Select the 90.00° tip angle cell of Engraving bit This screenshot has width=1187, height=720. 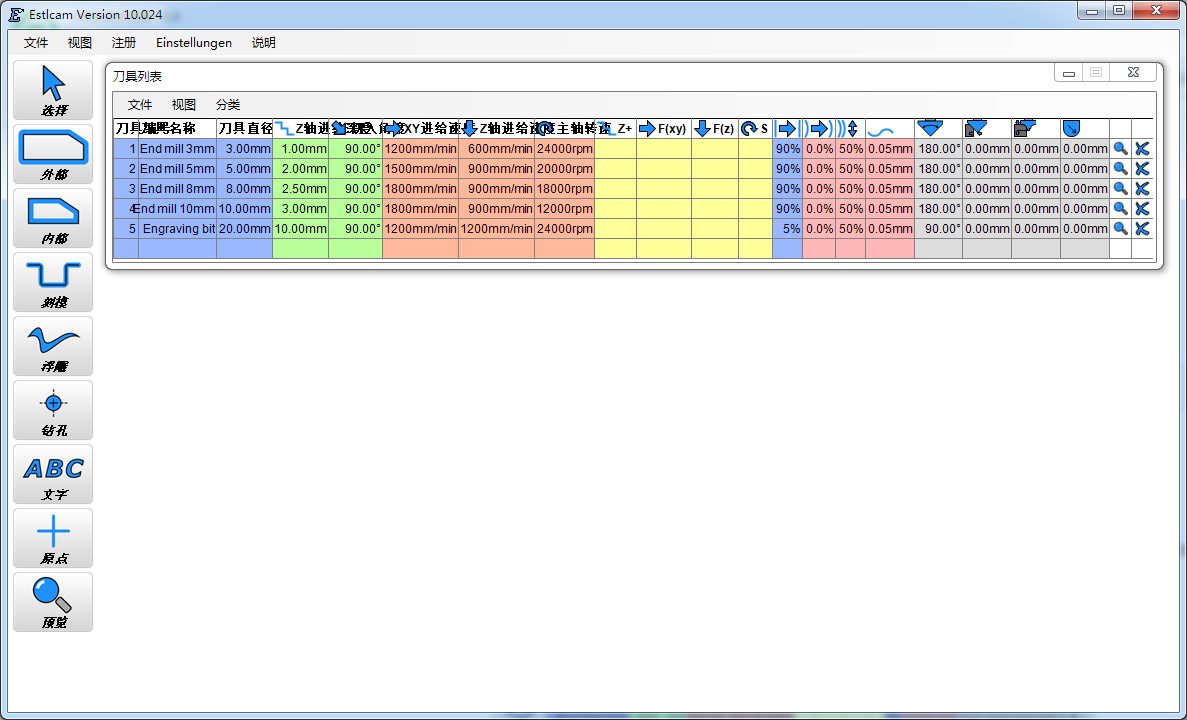pos(938,229)
